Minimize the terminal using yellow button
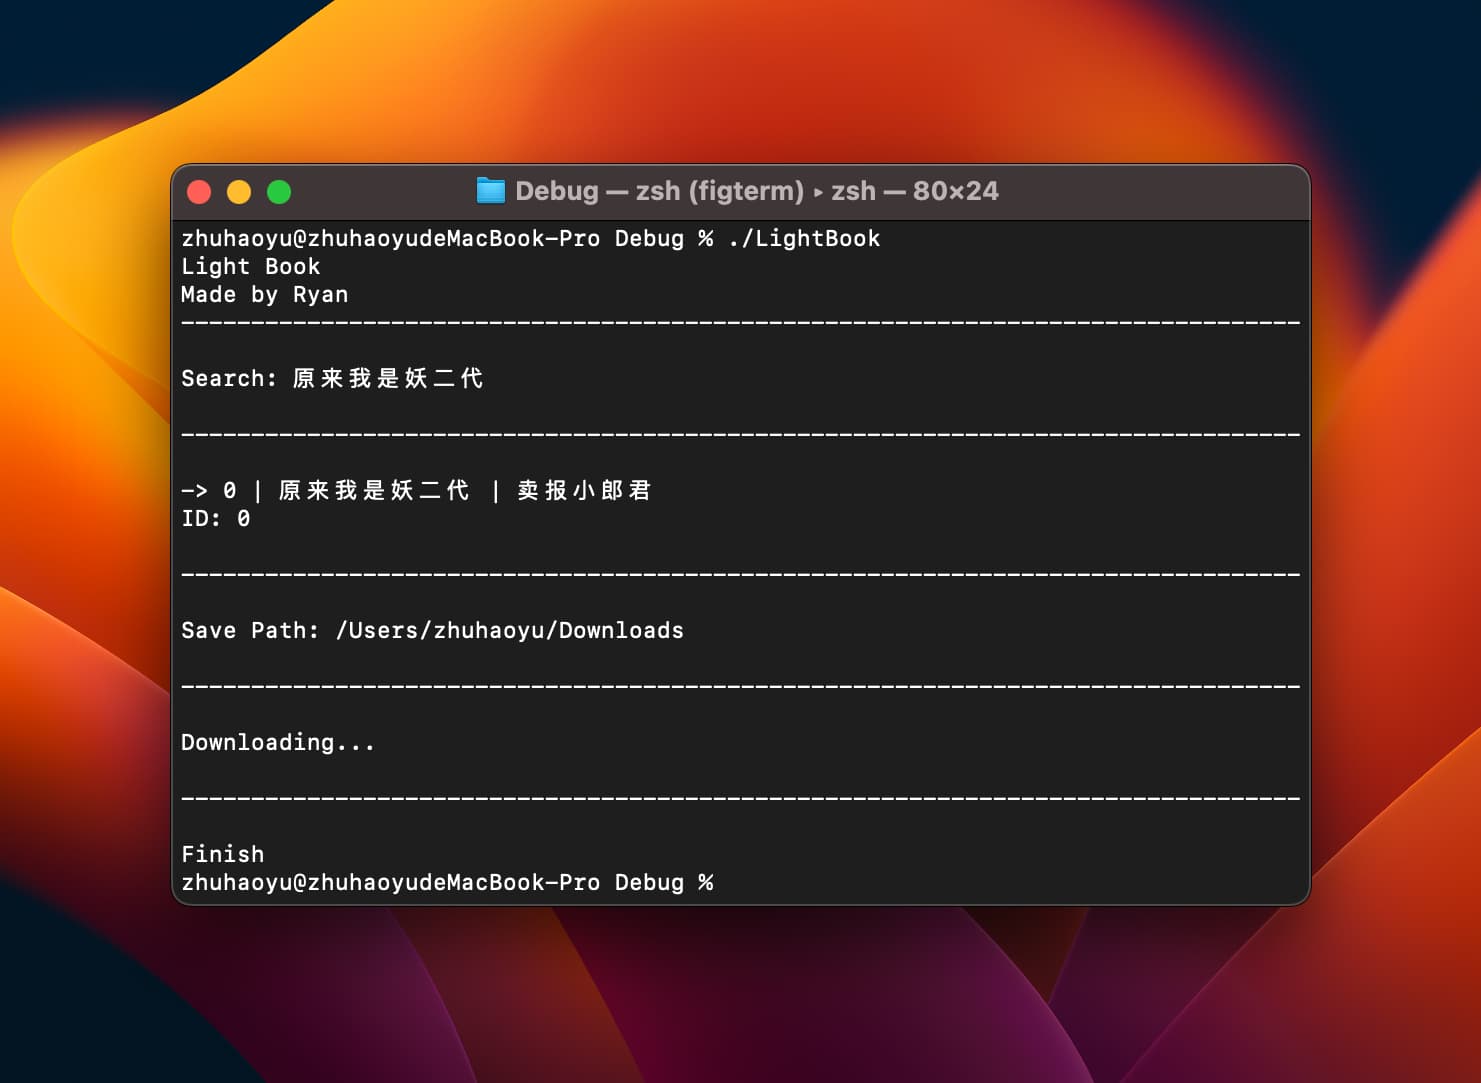This screenshot has height=1083, width=1481. pyautogui.click(x=239, y=192)
